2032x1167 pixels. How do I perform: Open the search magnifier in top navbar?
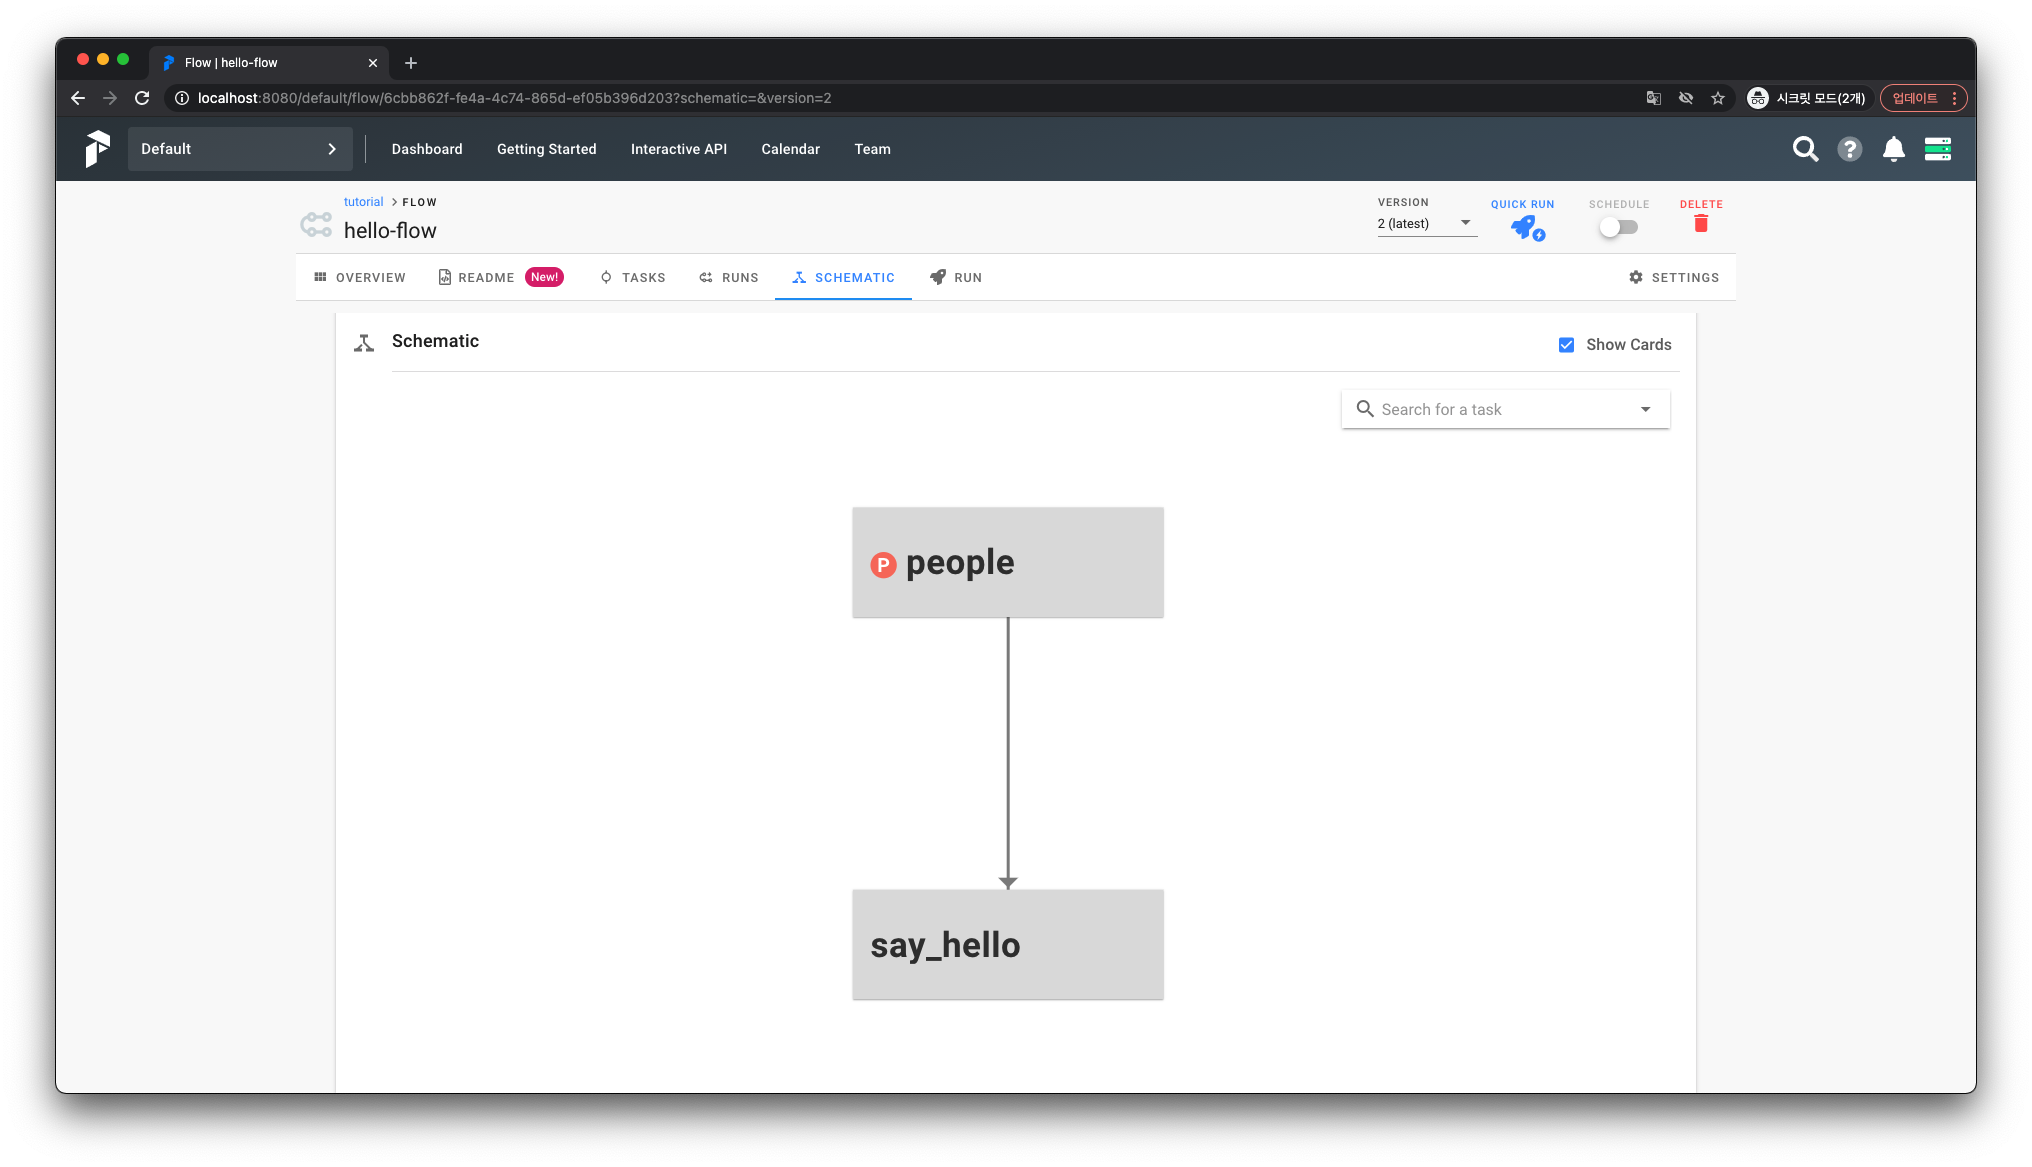click(x=1805, y=149)
